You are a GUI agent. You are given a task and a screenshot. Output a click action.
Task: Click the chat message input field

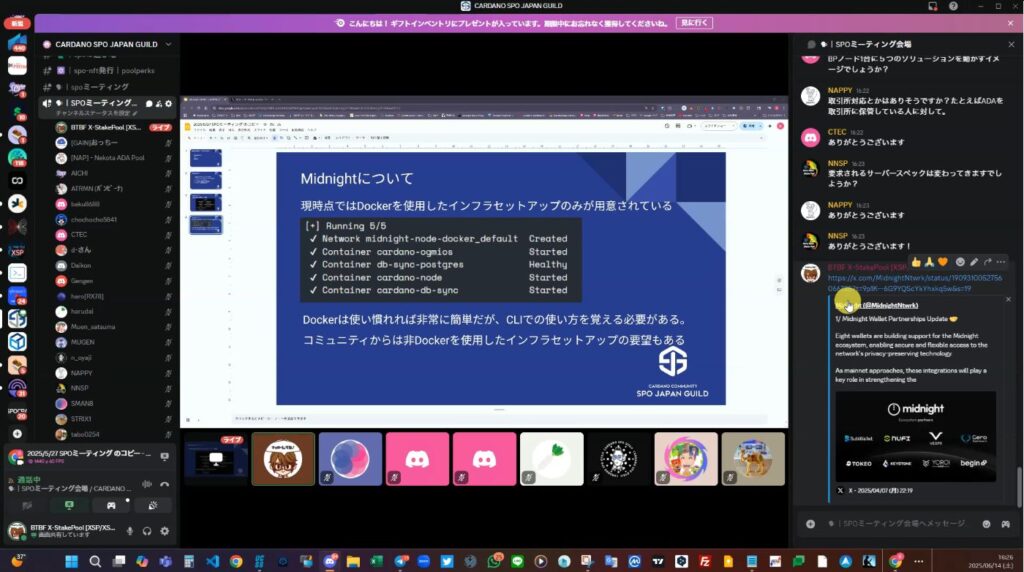click(x=903, y=524)
